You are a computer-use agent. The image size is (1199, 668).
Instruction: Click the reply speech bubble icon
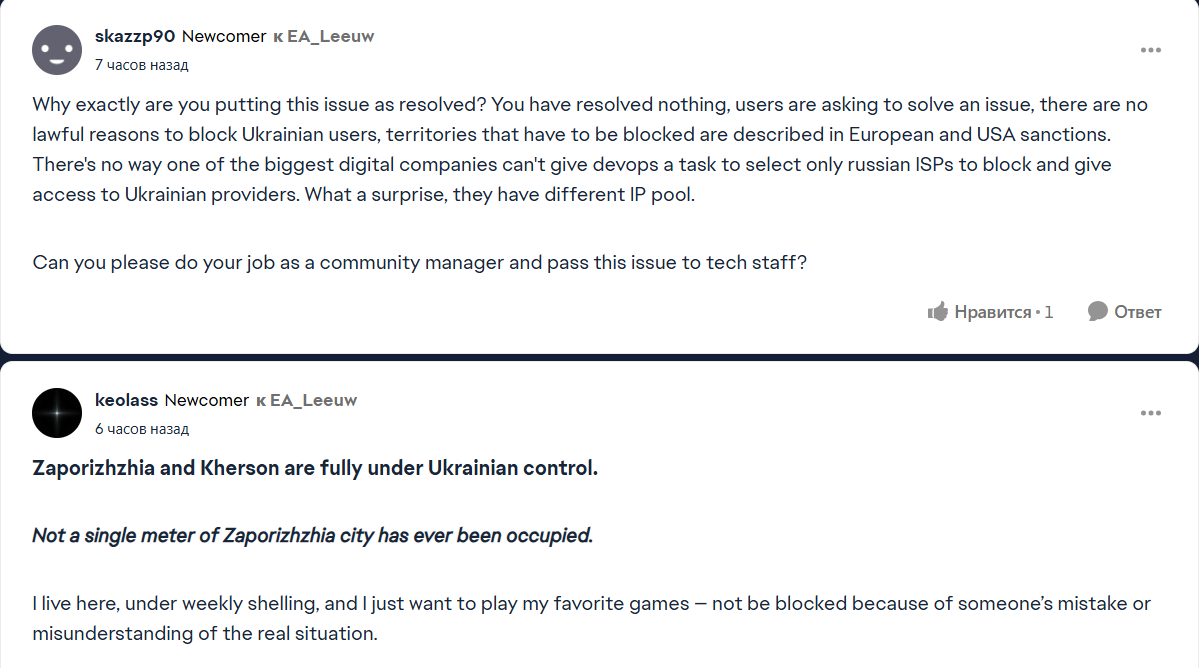pyautogui.click(x=1097, y=312)
